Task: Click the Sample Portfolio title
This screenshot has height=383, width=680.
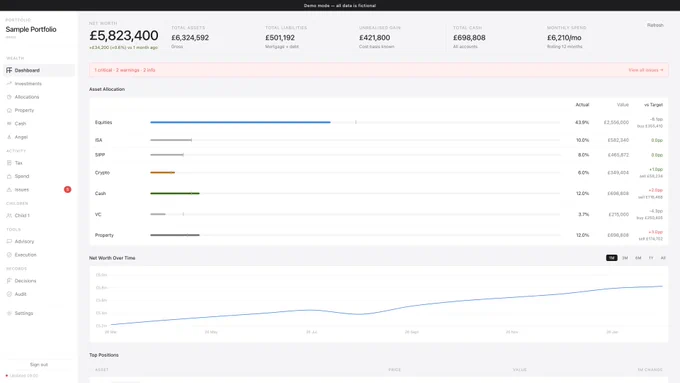Action: pyautogui.click(x=31, y=29)
